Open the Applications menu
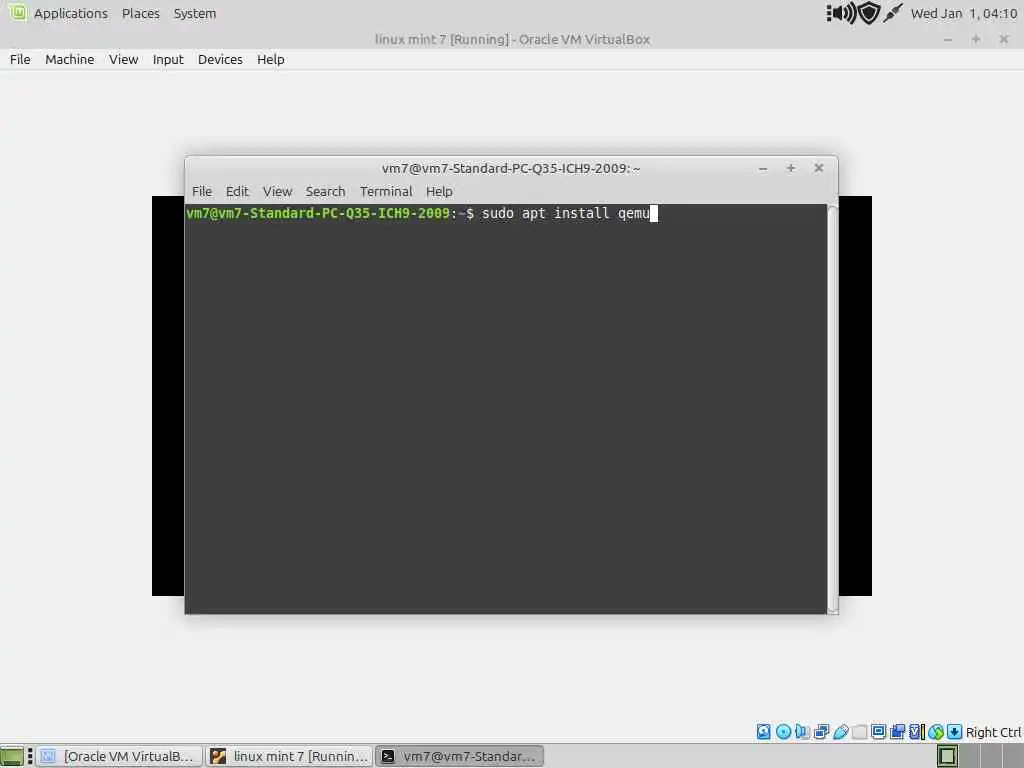Screen dimensions: 1024x768 pos(71,14)
